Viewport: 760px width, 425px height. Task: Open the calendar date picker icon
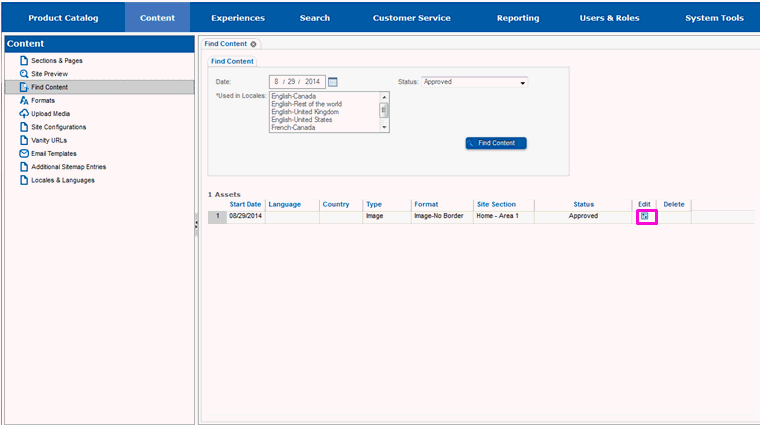coord(332,82)
